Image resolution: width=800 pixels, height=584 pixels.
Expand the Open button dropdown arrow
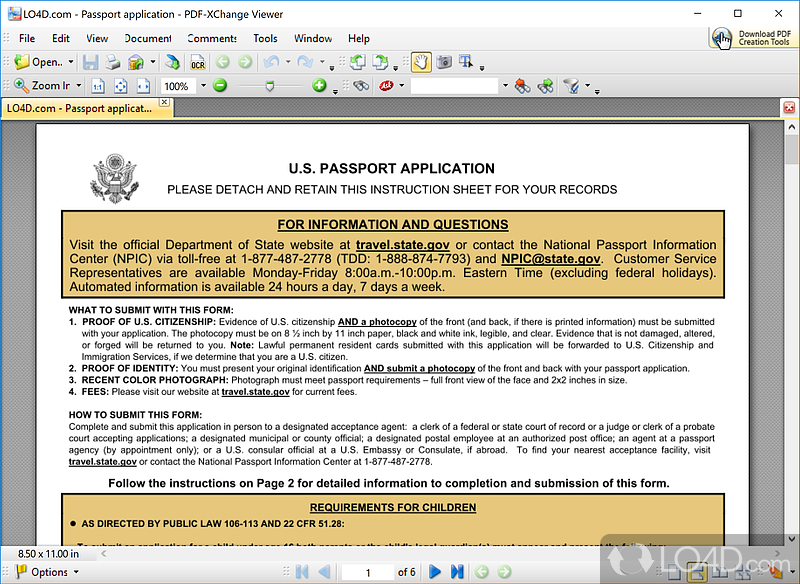coord(71,62)
